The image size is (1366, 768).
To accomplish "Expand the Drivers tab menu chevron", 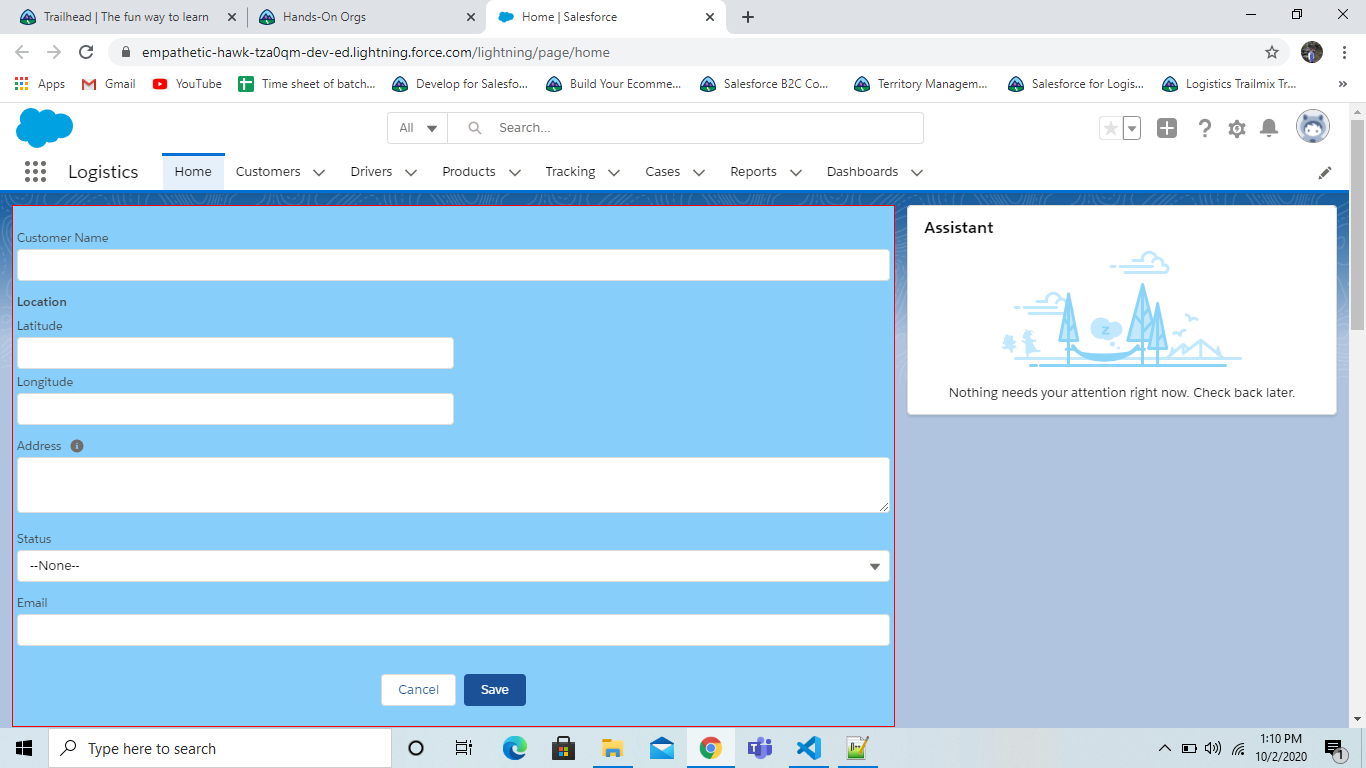I will pyautogui.click(x=411, y=172).
